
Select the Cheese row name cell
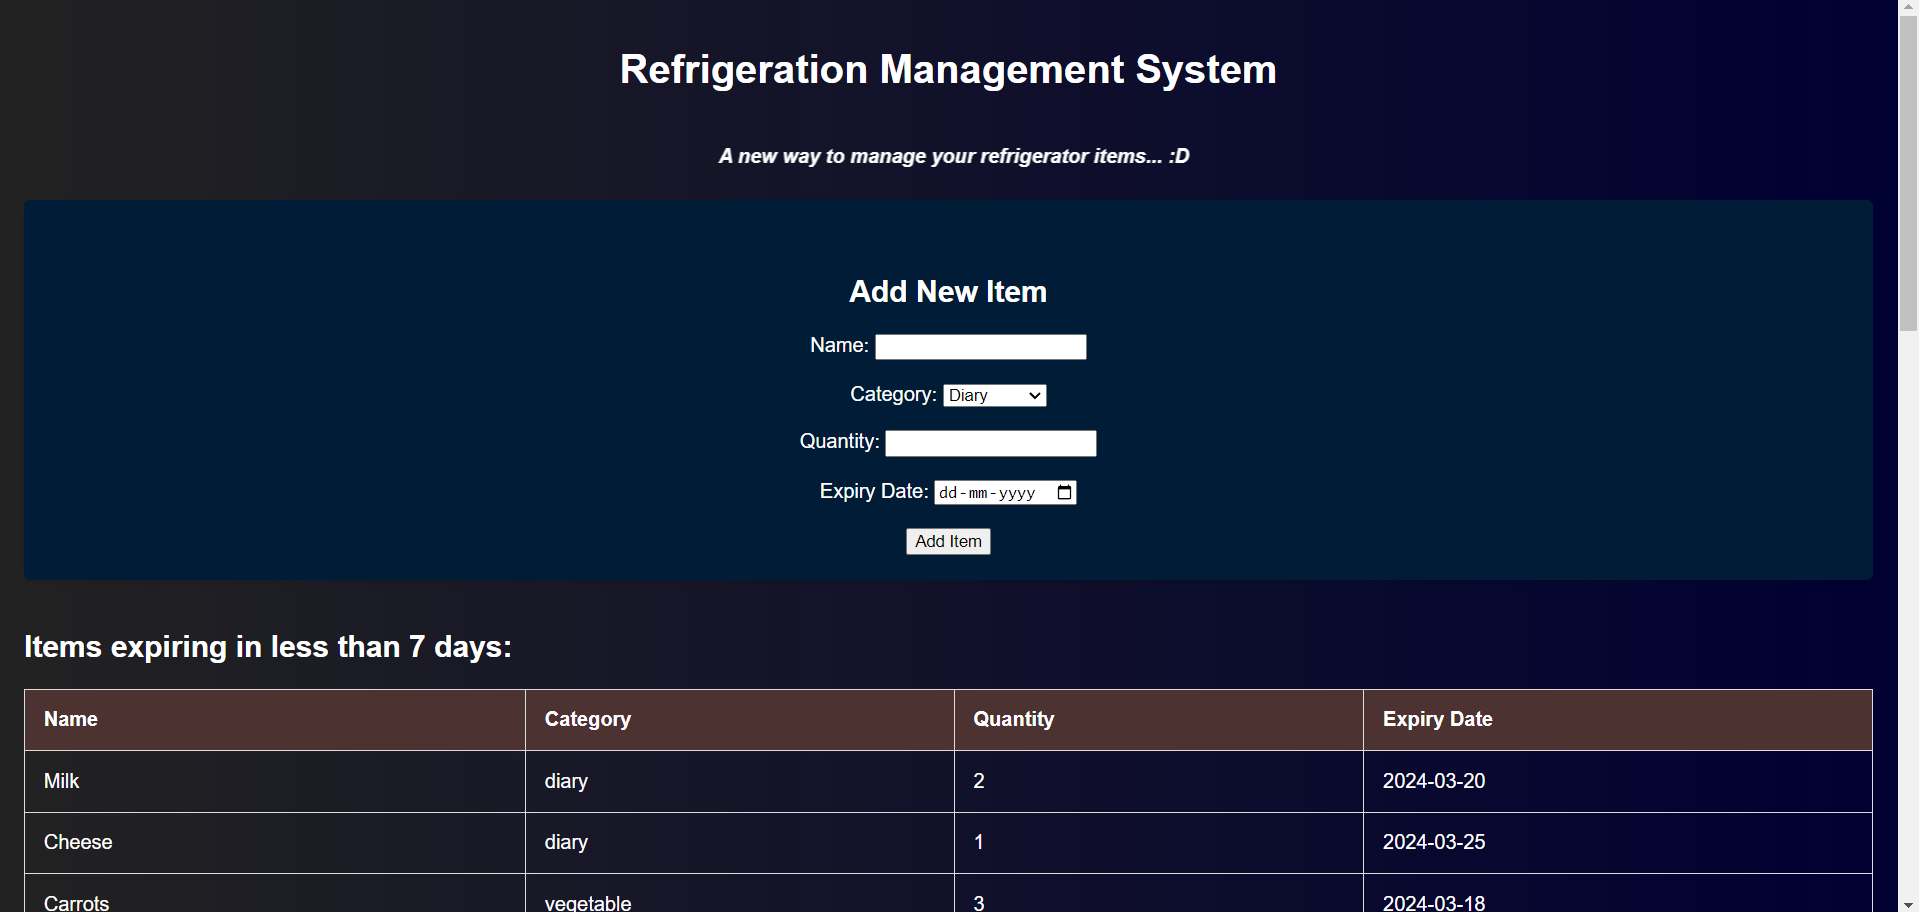click(x=78, y=842)
